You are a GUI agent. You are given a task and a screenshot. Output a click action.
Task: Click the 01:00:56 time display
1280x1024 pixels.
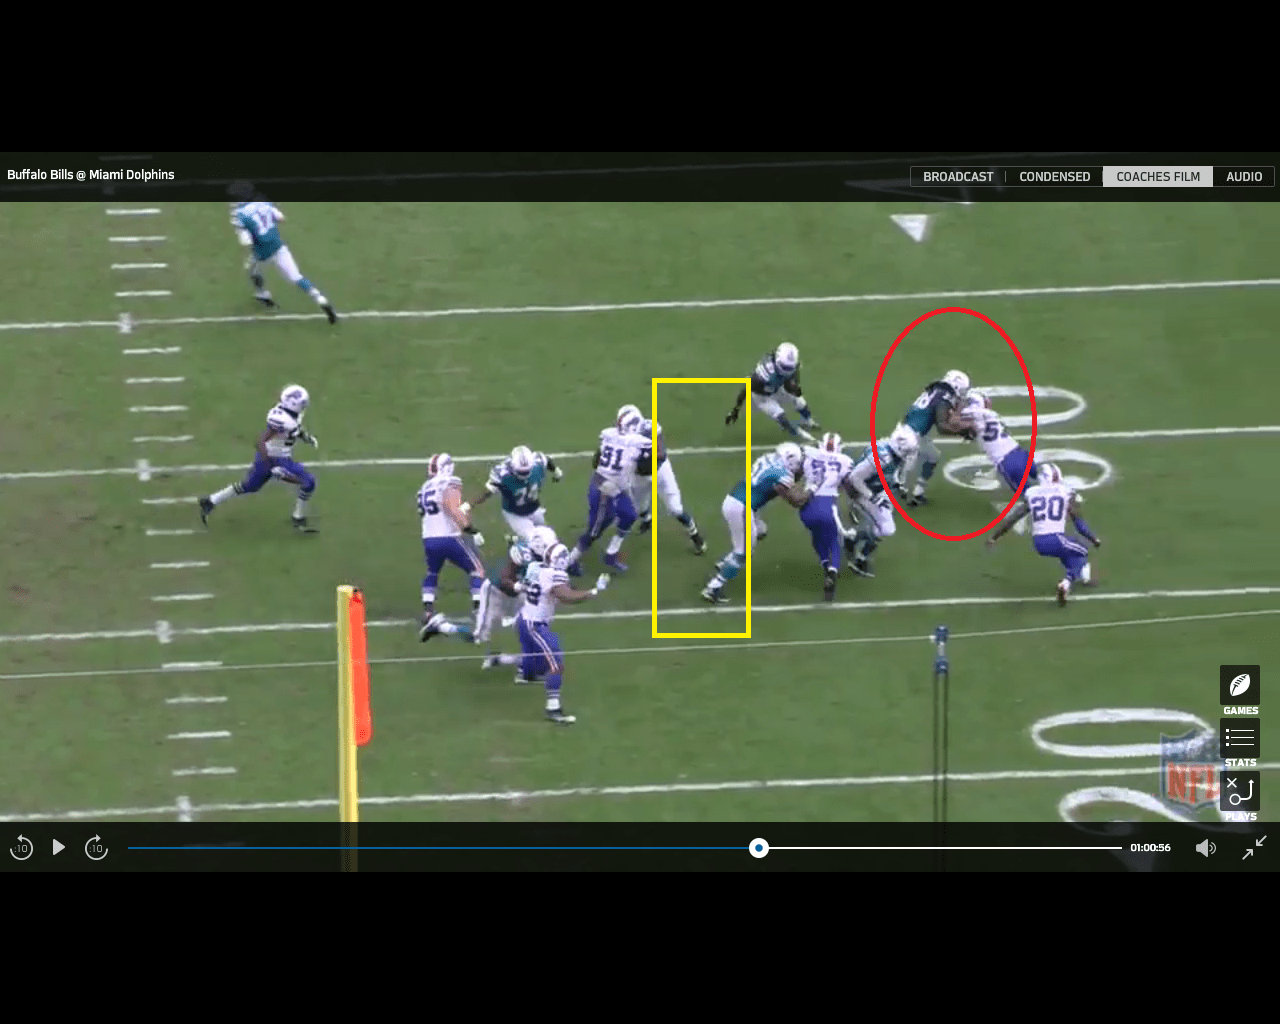click(x=1150, y=848)
